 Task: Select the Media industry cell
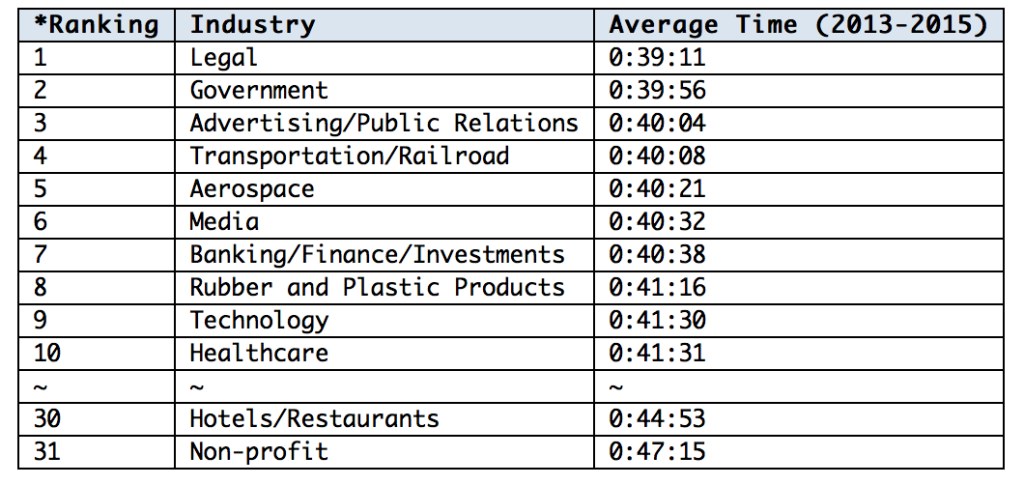coord(224,222)
